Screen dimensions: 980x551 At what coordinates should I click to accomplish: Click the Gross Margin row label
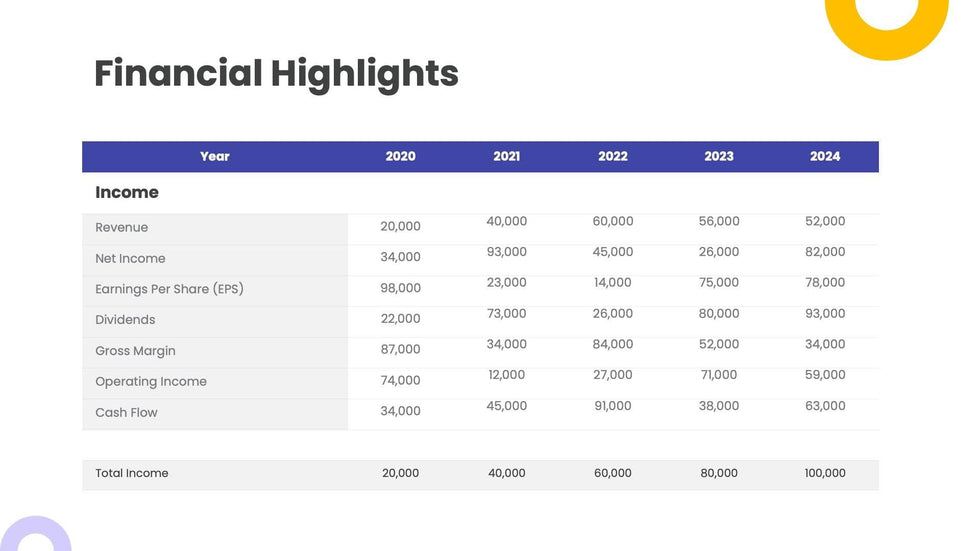click(135, 351)
